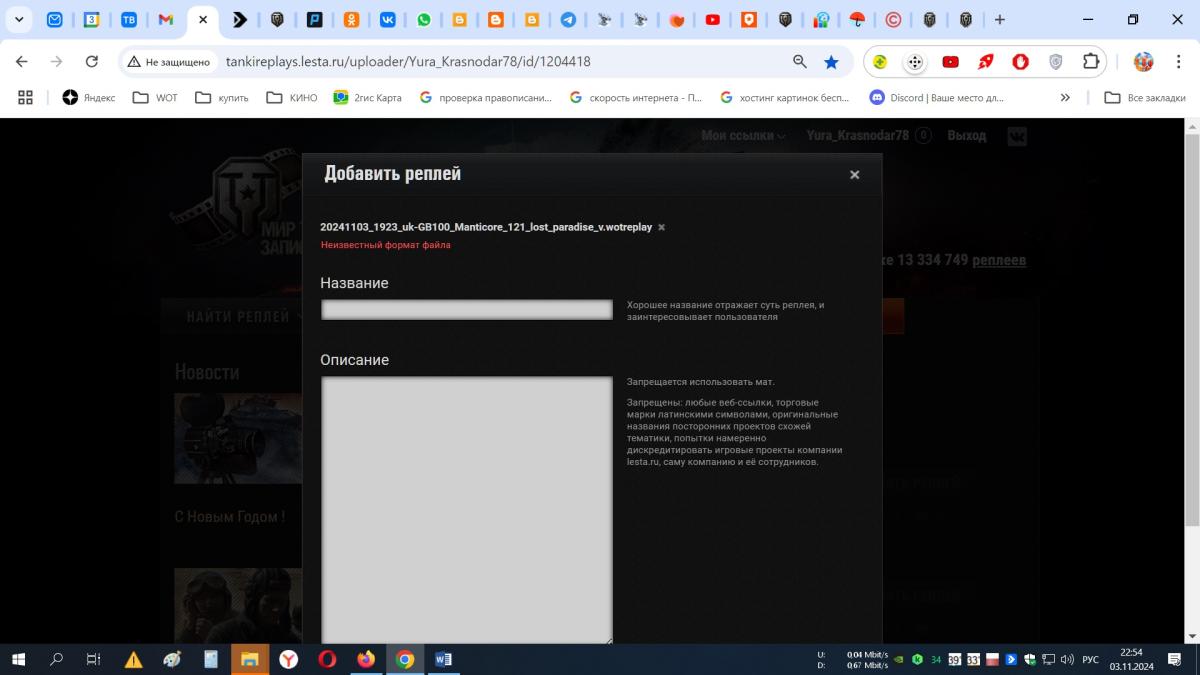Launch Opera from the taskbar
Viewport: 1200px width, 675px height.
click(327, 660)
